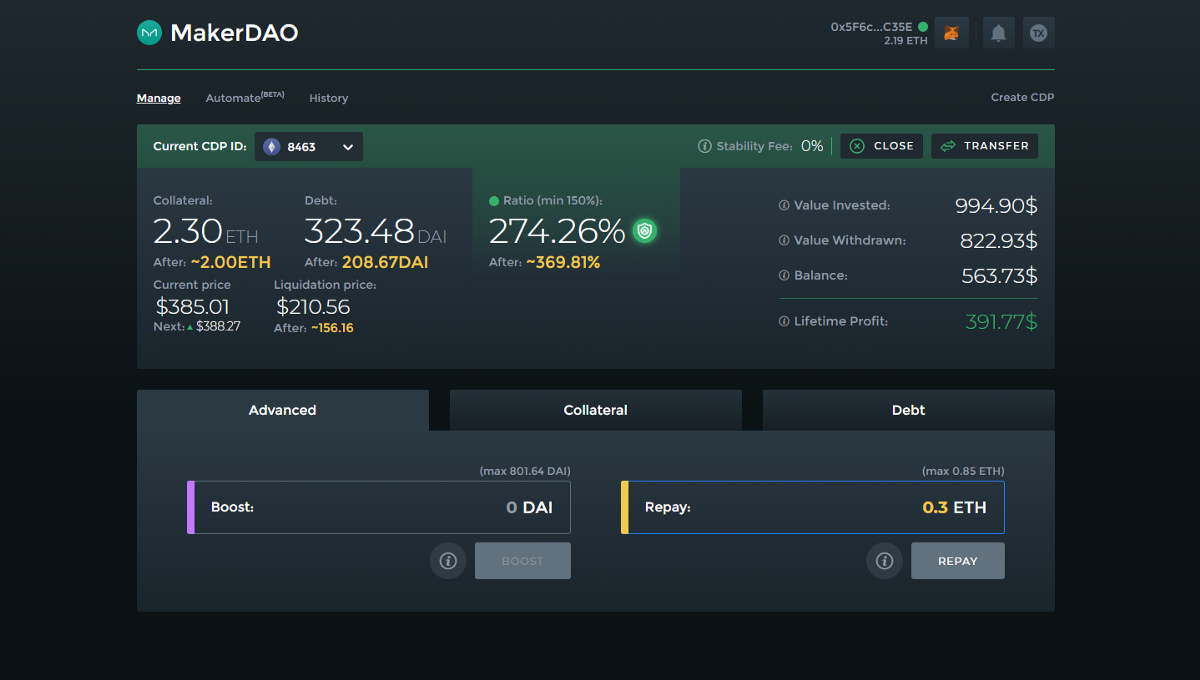The image size is (1200, 680).
Task: Click the wallet address 0x5F6c...C35E
Action: (x=872, y=27)
